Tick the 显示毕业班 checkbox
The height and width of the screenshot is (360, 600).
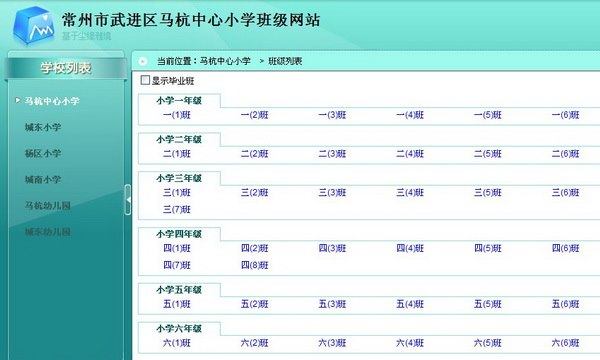click(145, 80)
